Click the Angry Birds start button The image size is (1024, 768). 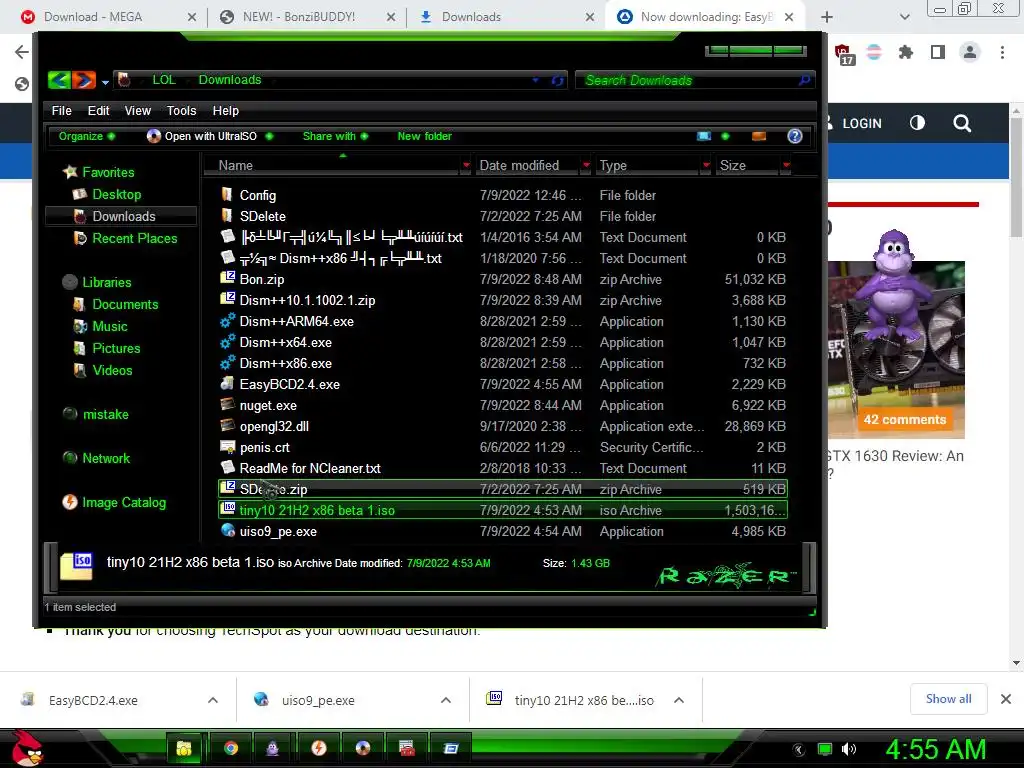[x=26, y=748]
